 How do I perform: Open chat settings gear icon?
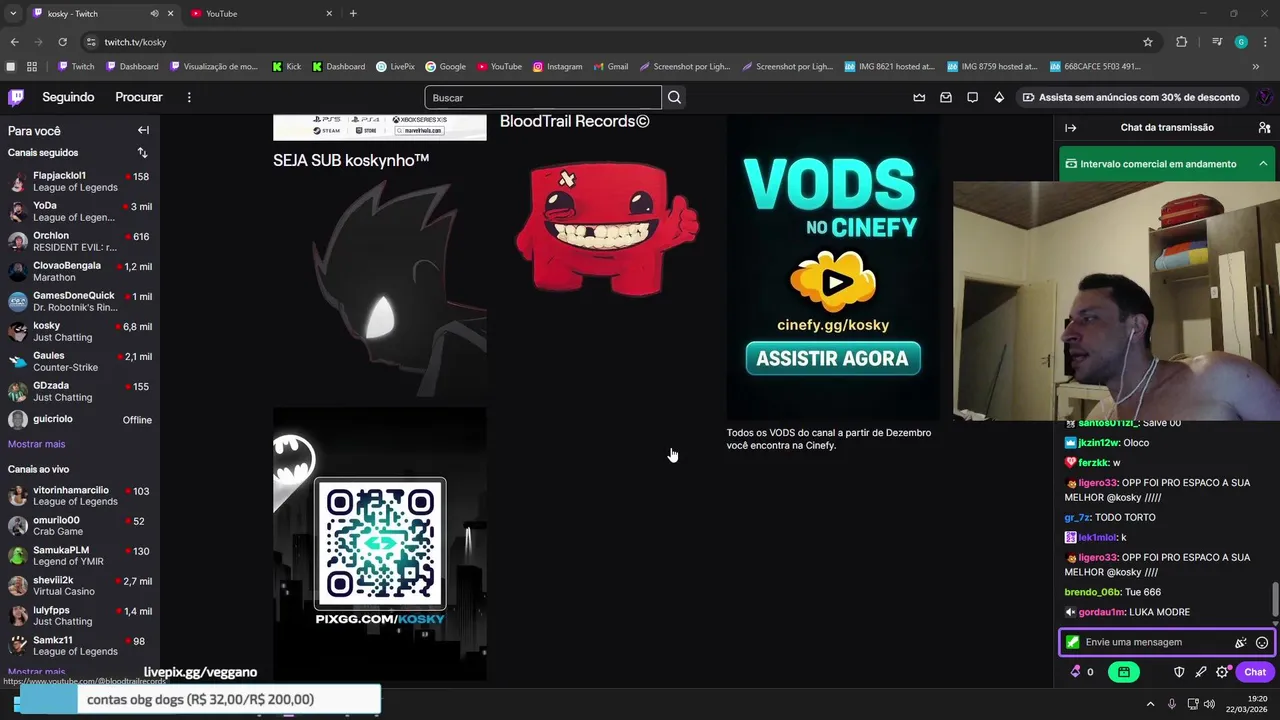coord(1222,672)
